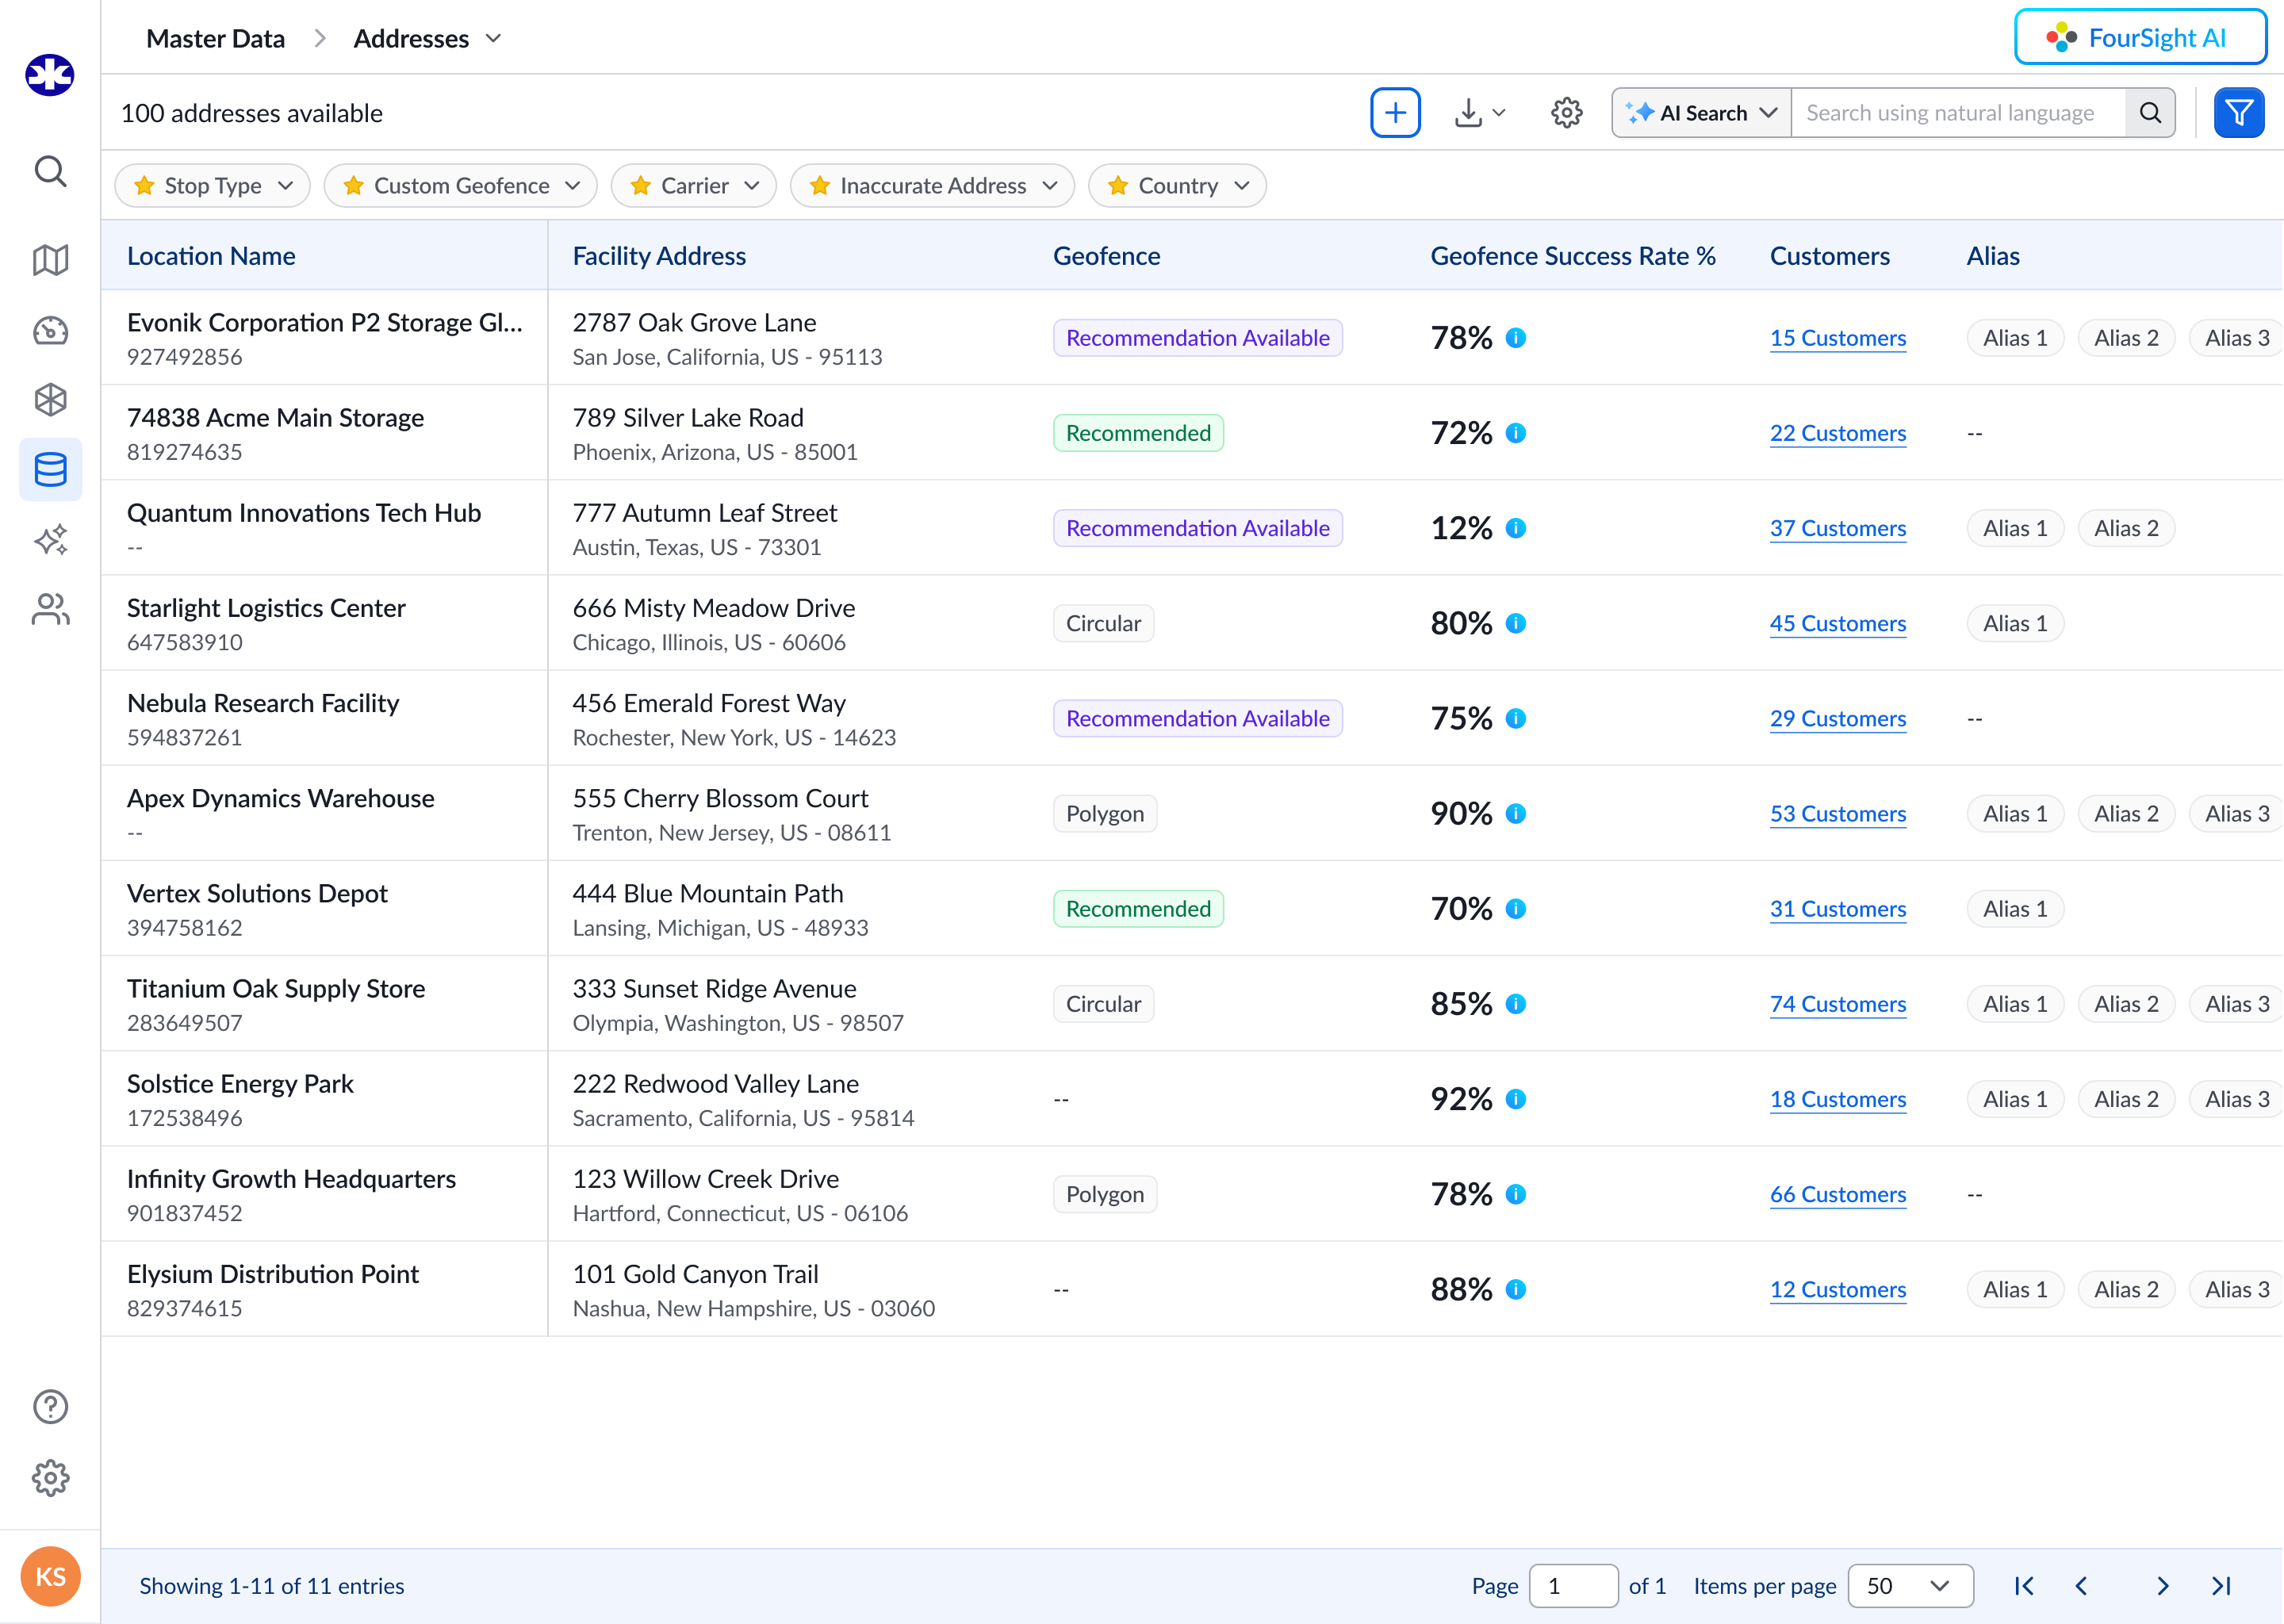Image resolution: width=2284 pixels, height=1624 pixels.
Task: Expand the Custom Geofence filter
Action: tap(461, 186)
